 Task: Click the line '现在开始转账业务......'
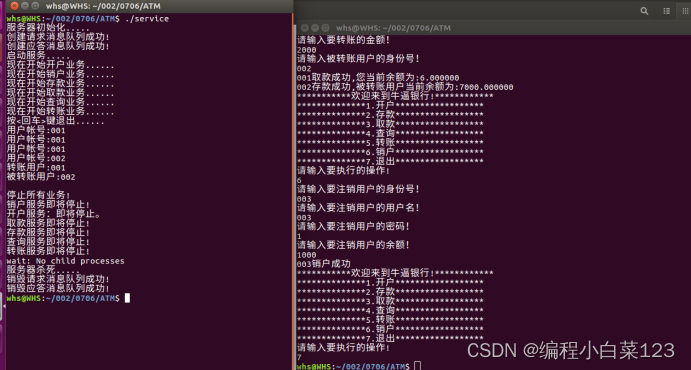[x=60, y=111]
